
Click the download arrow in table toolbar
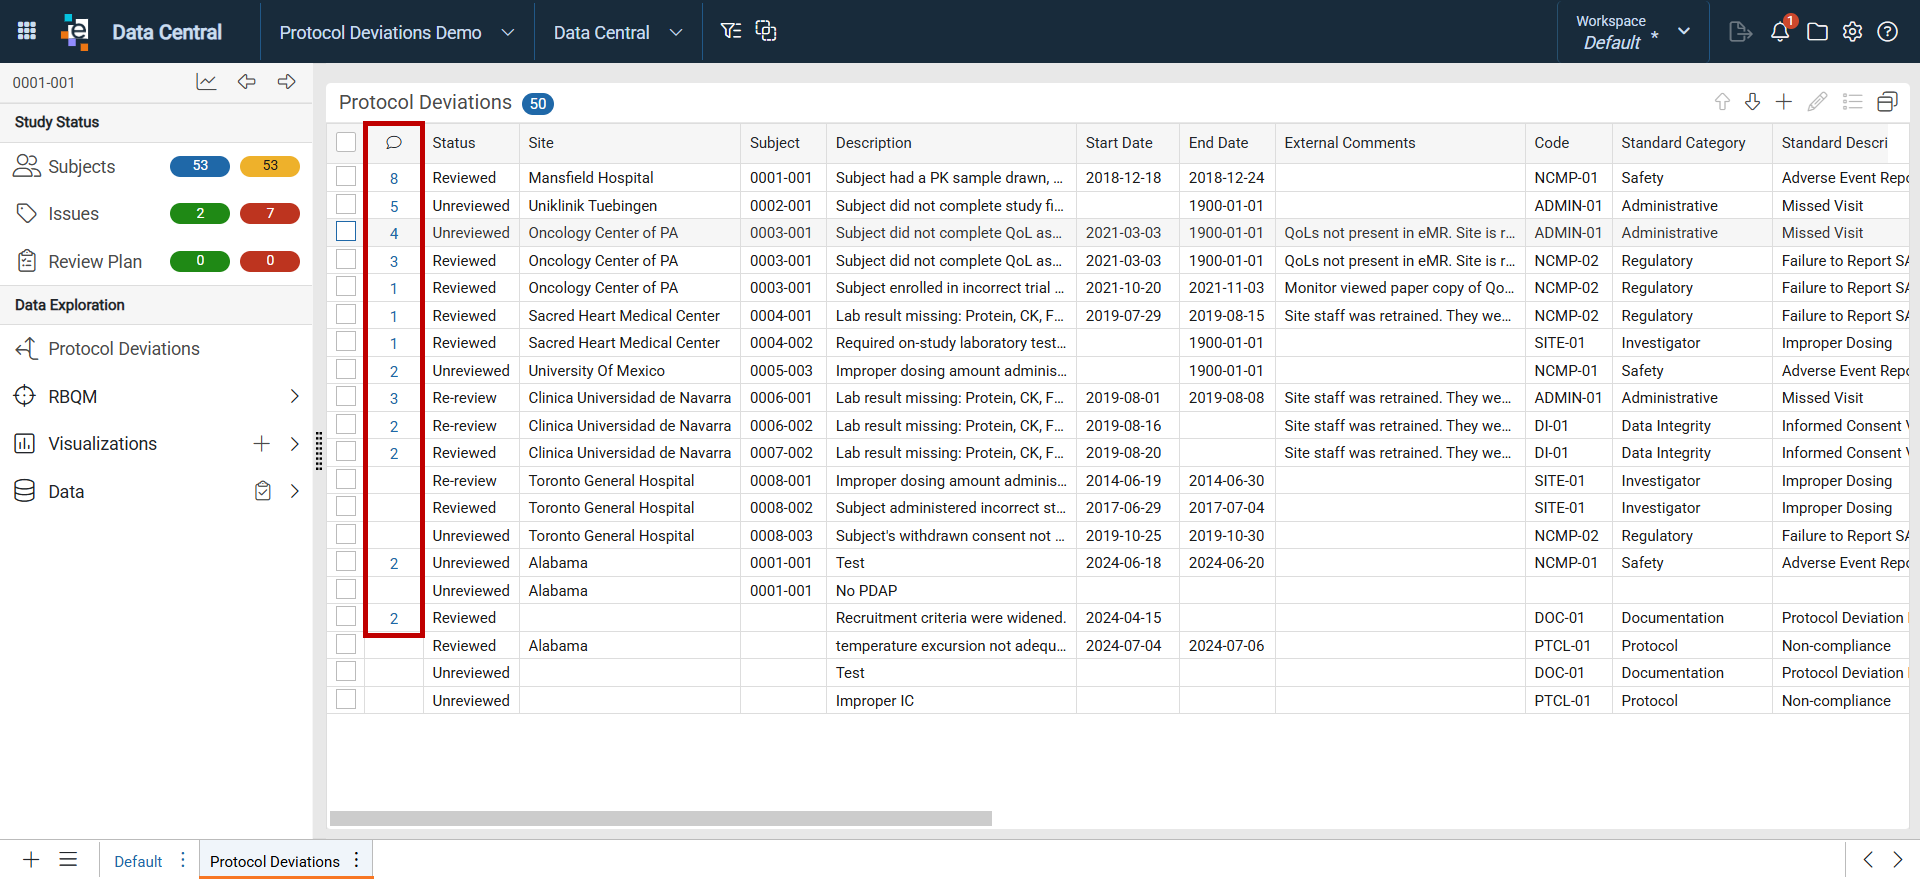1752,101
